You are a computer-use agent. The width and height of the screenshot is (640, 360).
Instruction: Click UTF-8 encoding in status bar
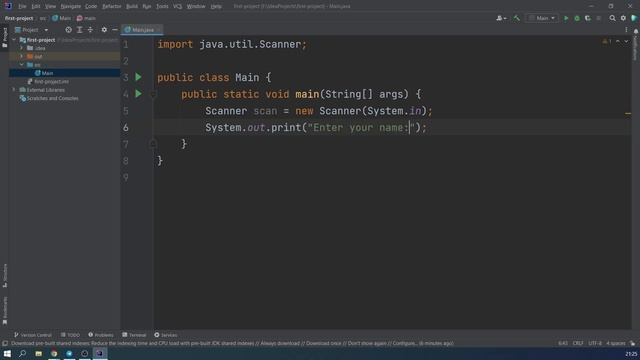click(595, 344)
